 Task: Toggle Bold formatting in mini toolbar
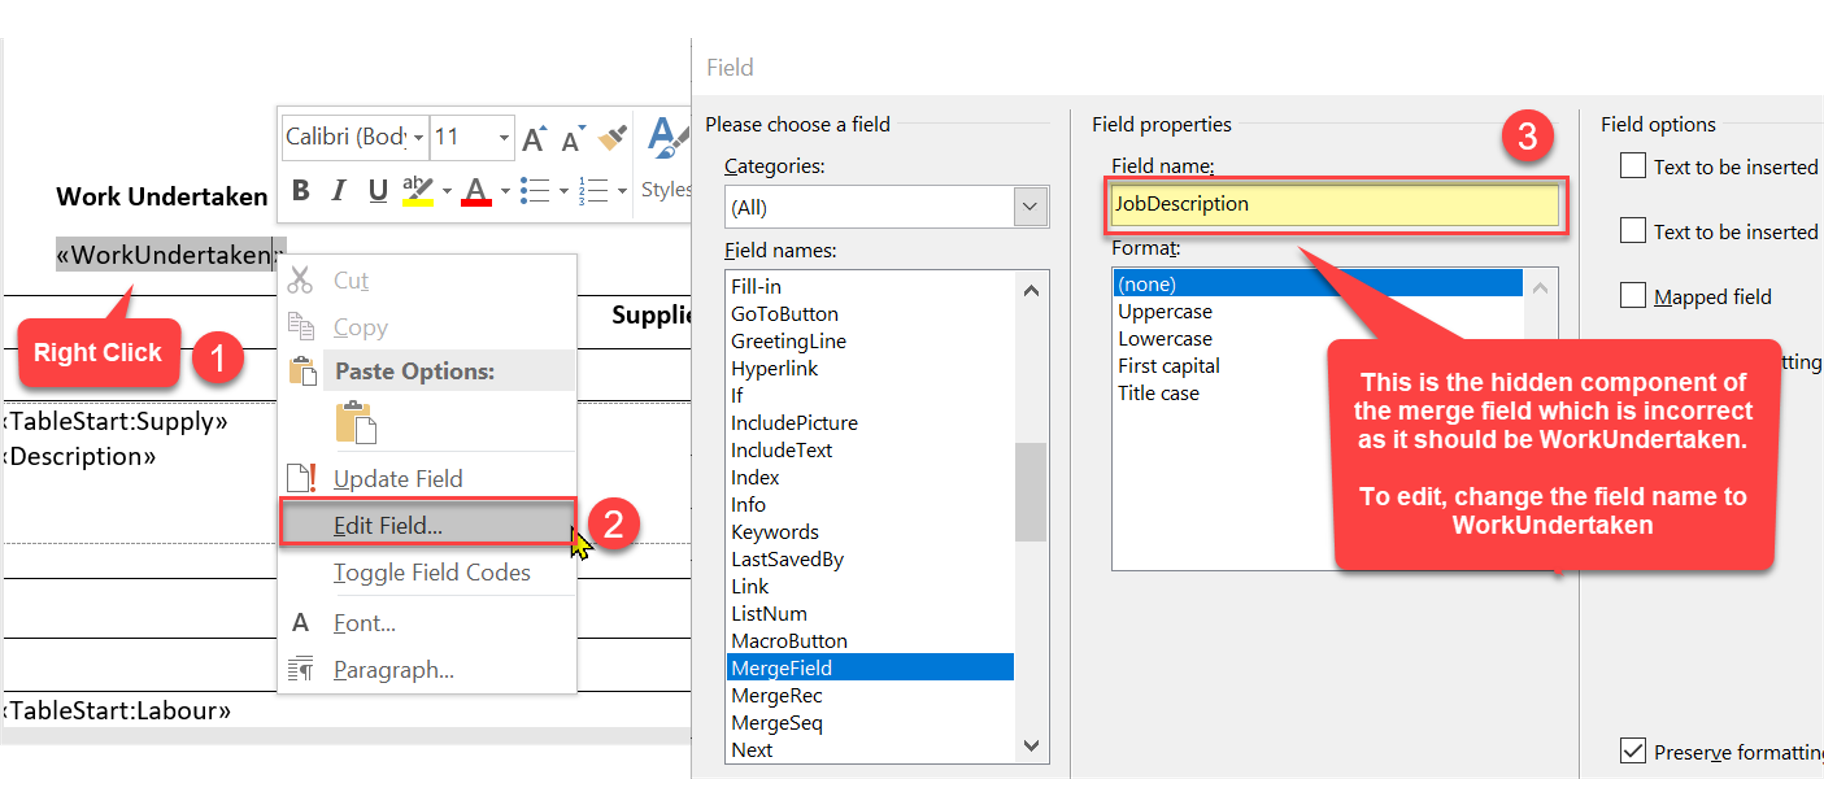[300, 190]
